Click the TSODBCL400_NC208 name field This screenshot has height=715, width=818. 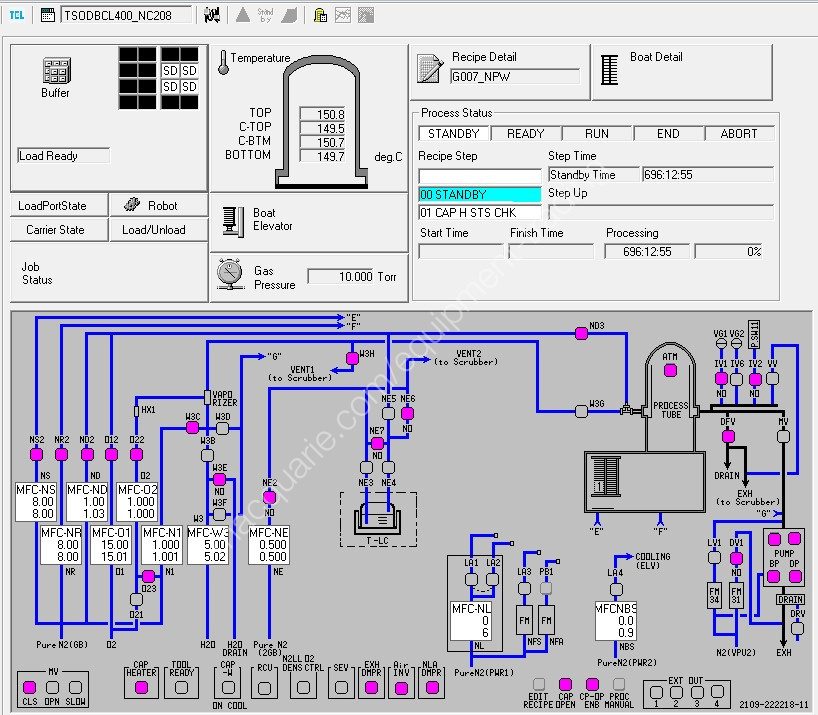pos(126,15)
